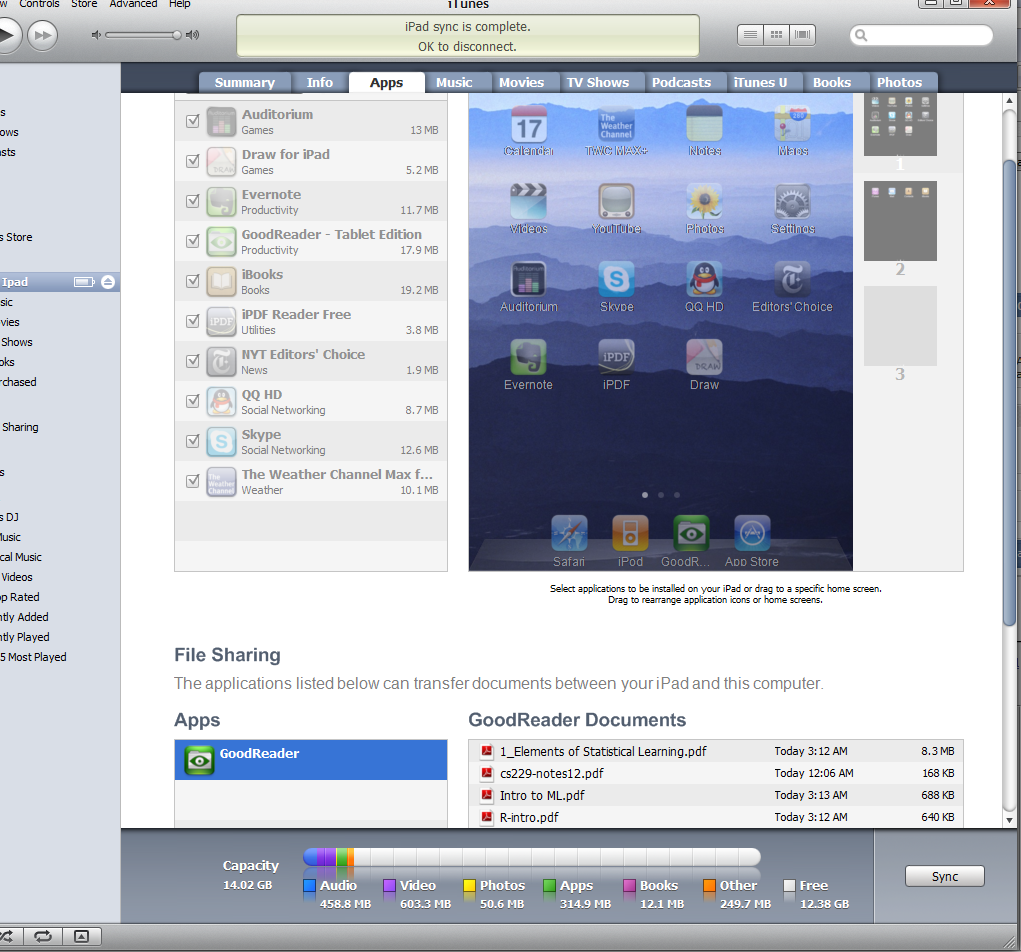1021x952 pixels.
Task: Click the Capacity usage bar
Action: [x=531, y=857]
